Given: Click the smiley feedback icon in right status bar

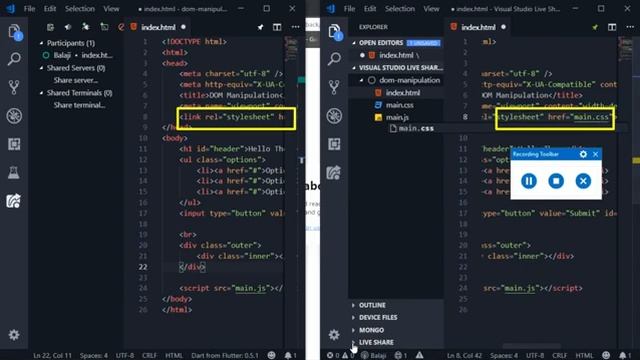Looking at the screenshot, I should click(607, 356).
